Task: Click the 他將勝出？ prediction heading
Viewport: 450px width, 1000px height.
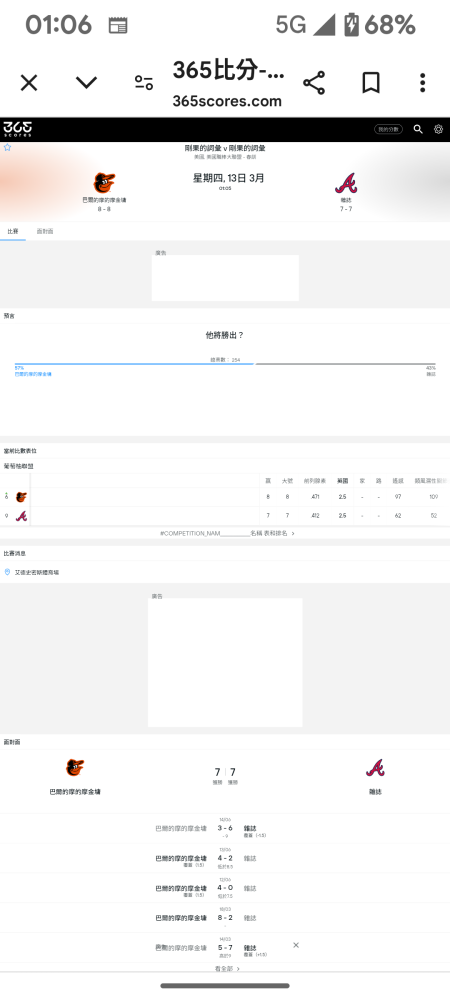Action: [224, 335]
